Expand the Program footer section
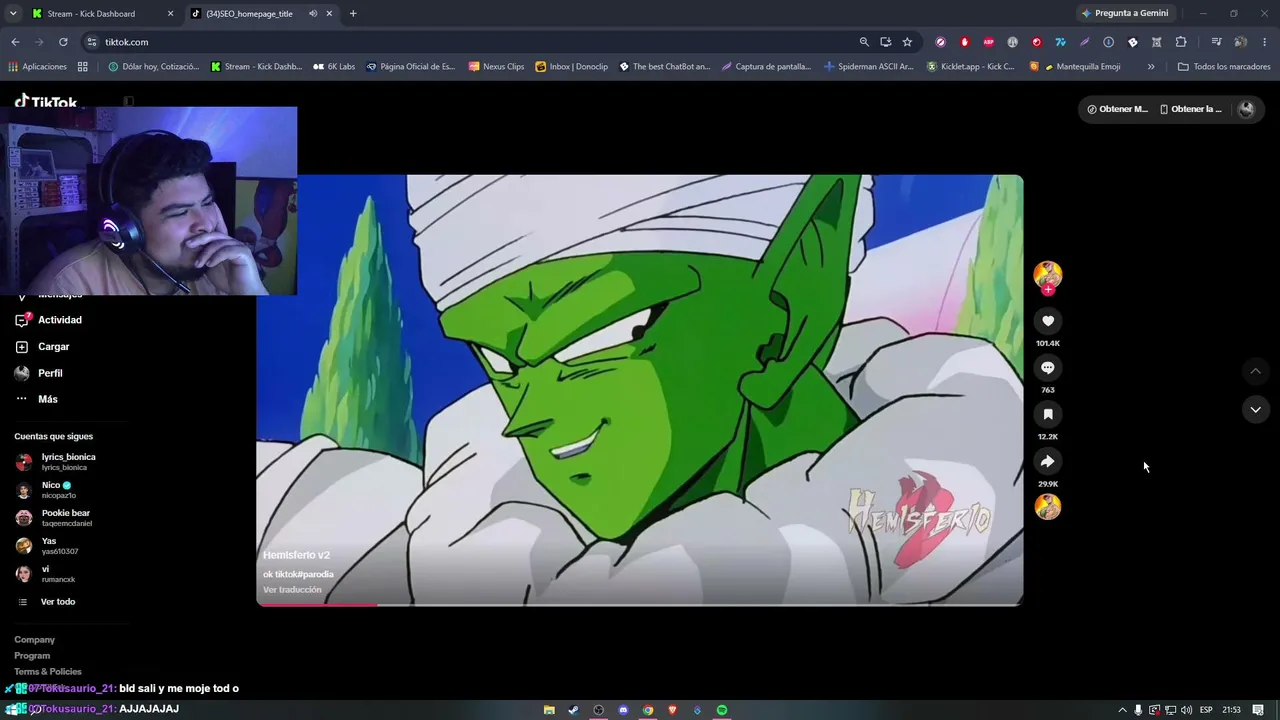The width and height of the screenshot is (1280, 720). pos(32,656)
